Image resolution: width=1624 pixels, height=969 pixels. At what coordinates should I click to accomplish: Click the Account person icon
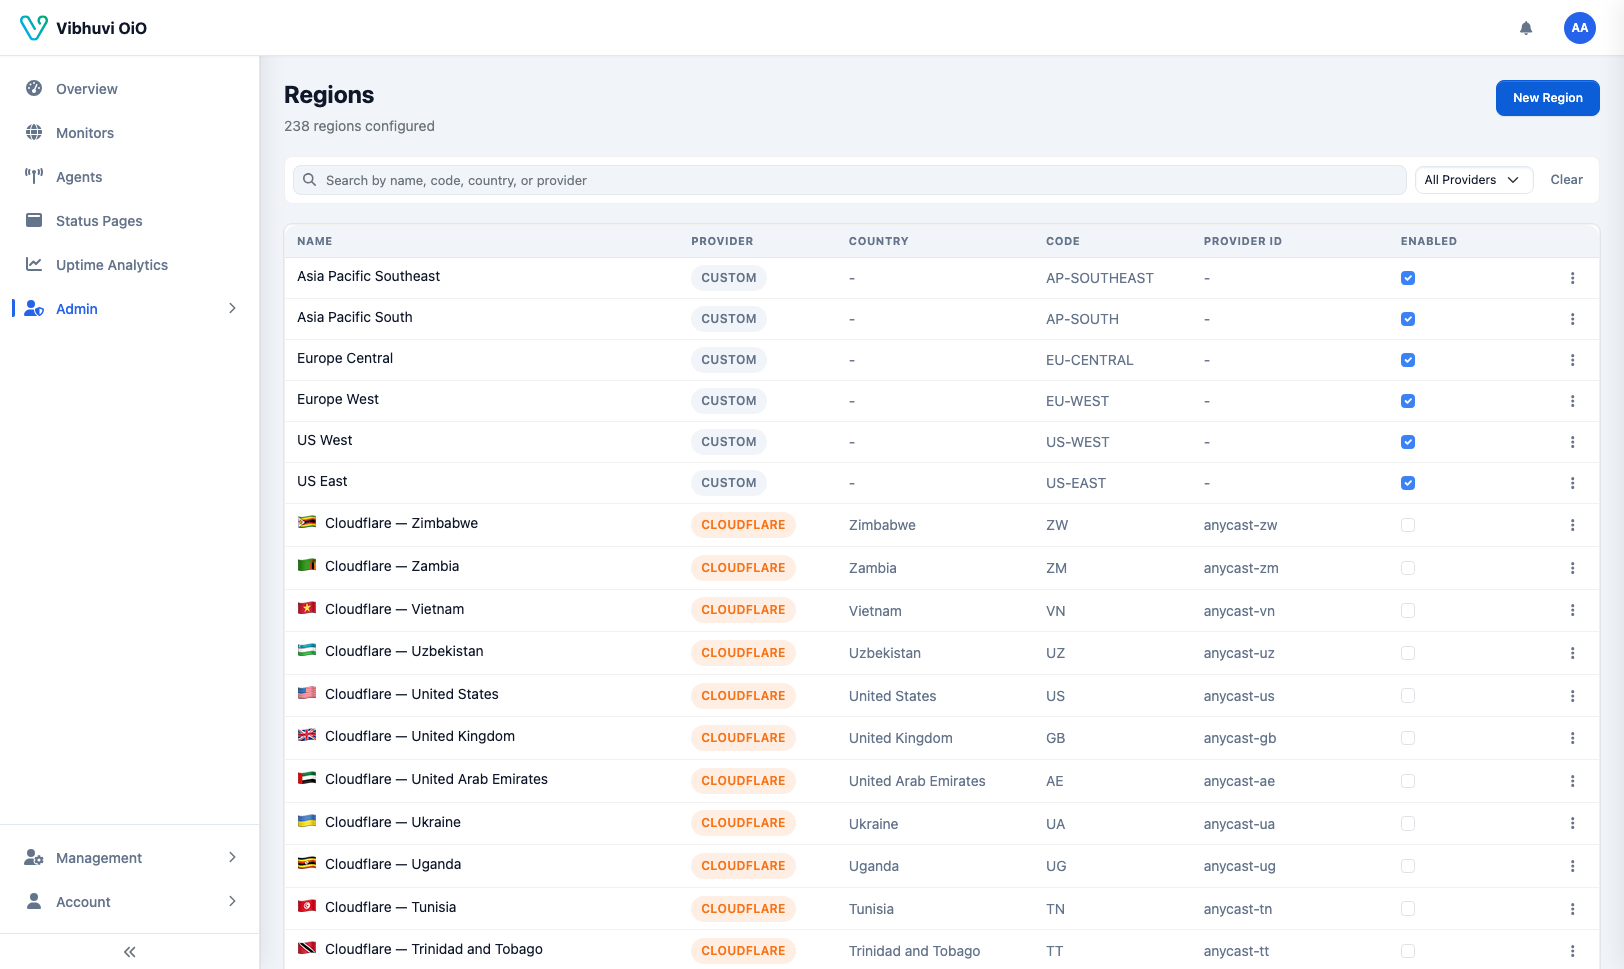pyautogui.click(x=34, y=901)
